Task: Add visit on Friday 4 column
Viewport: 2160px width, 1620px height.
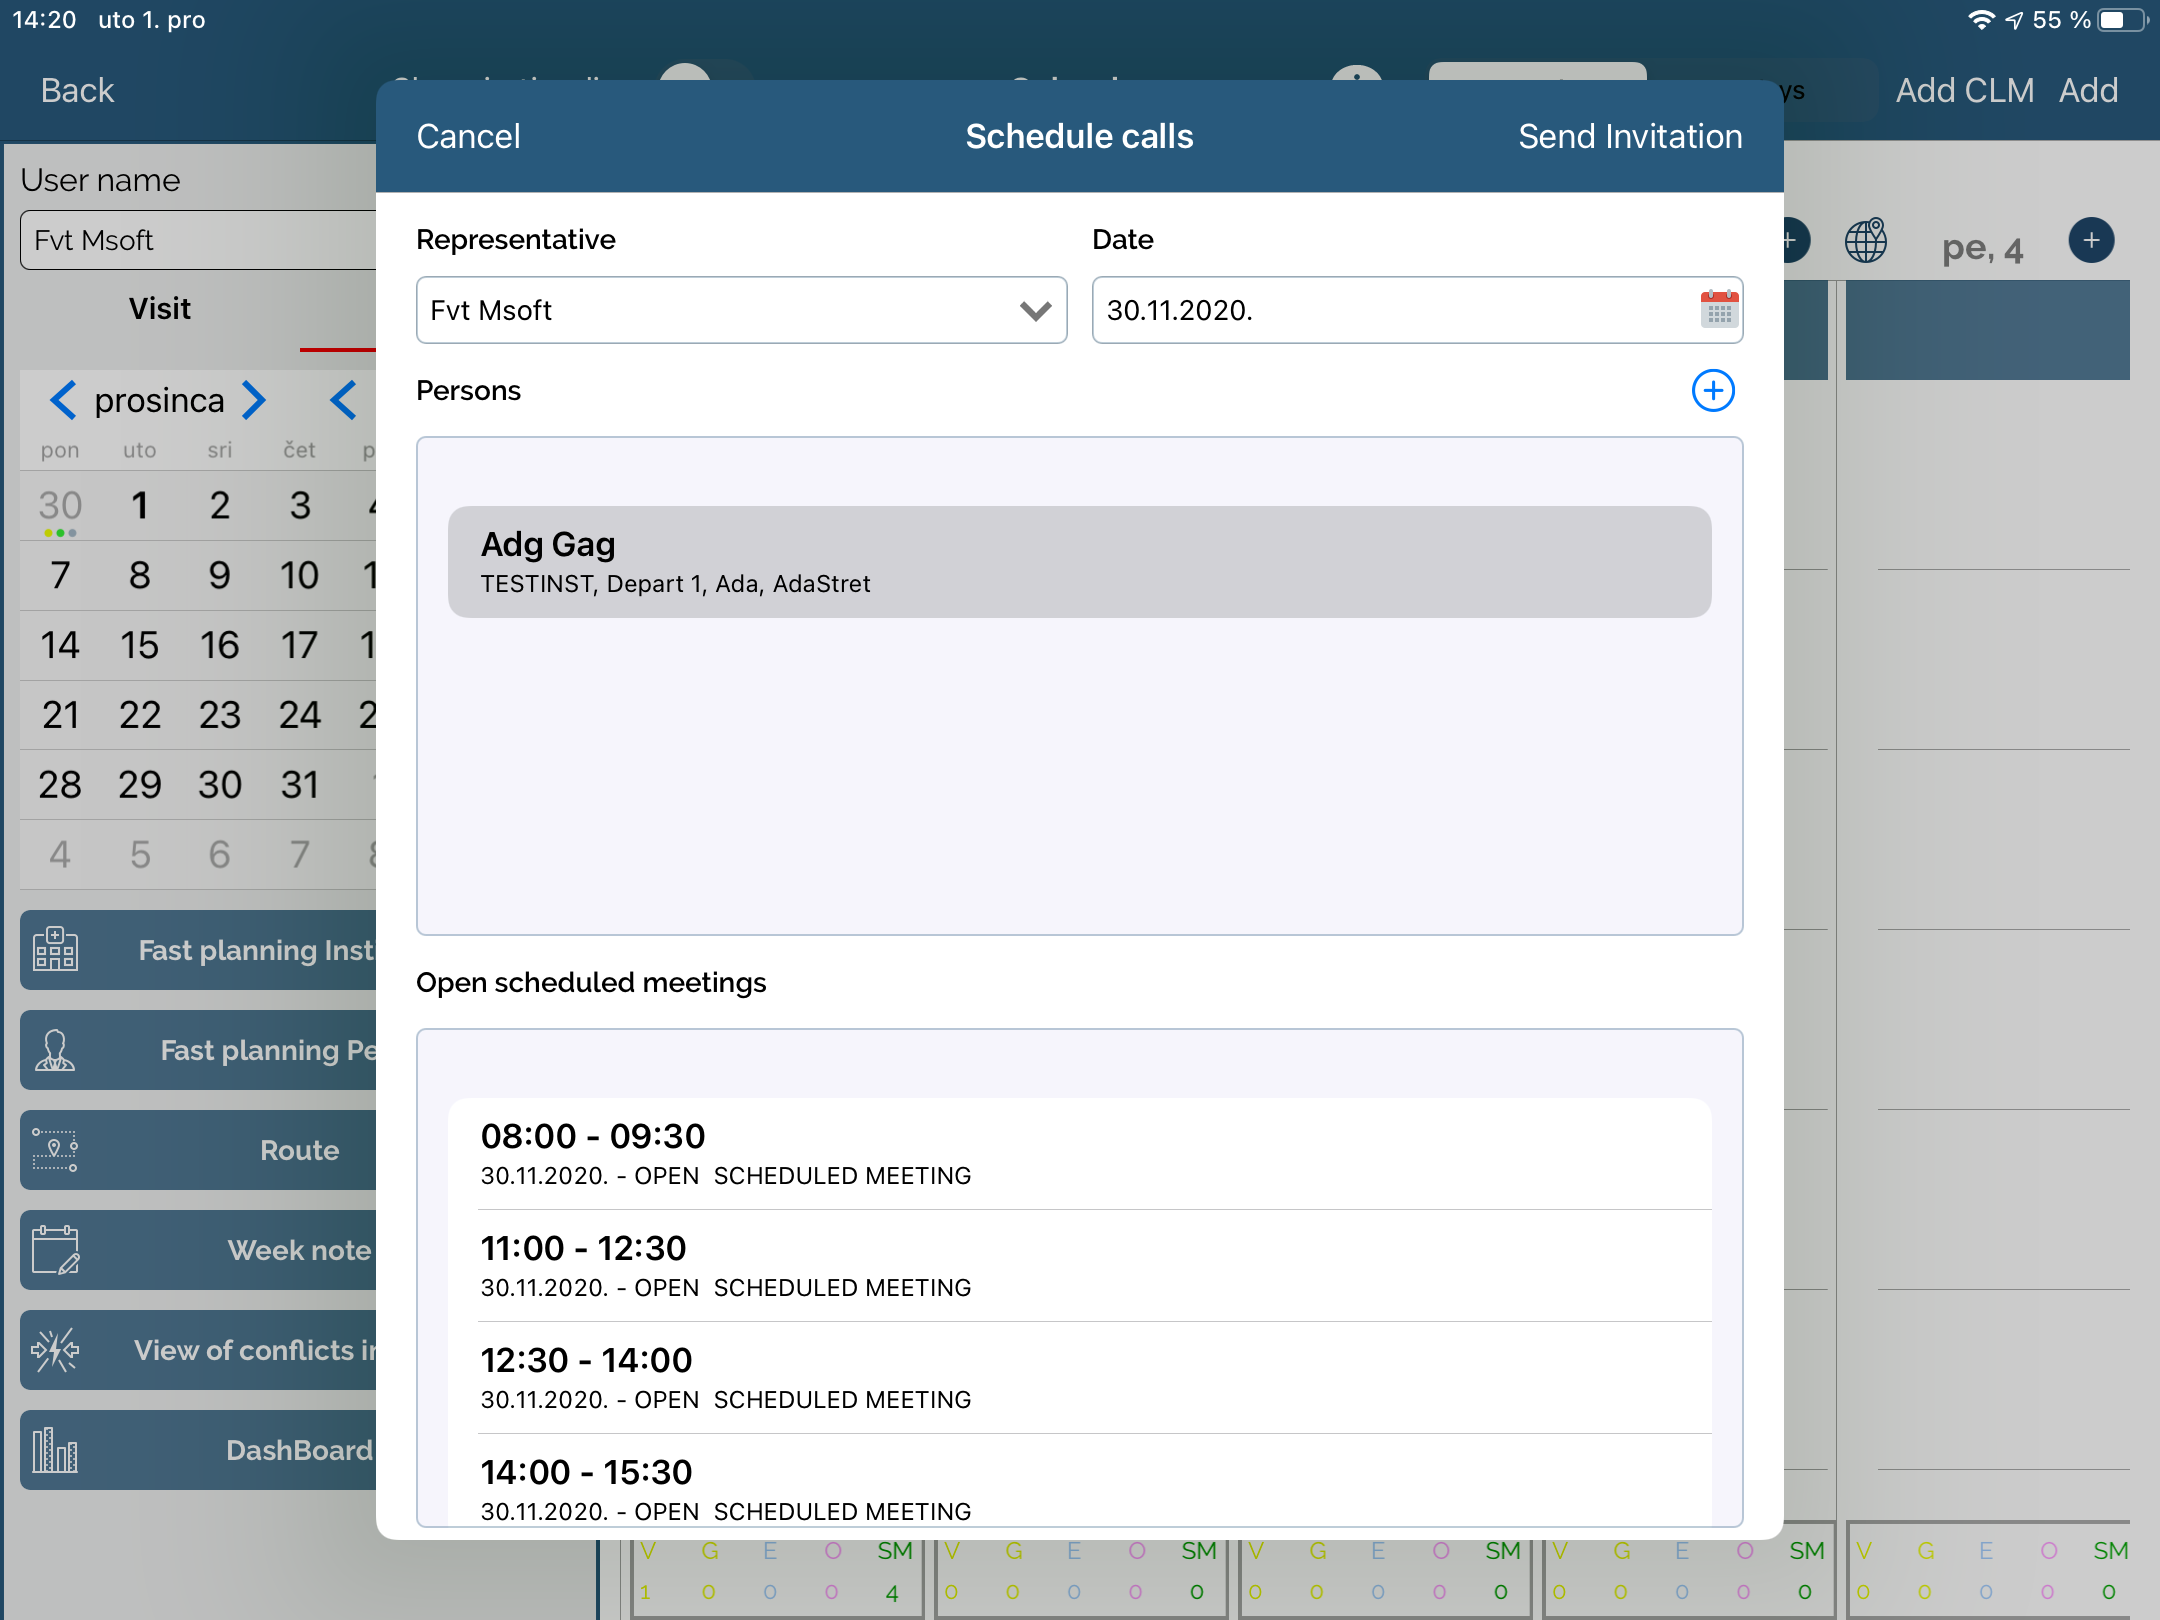Action: tap(2091, 241)
